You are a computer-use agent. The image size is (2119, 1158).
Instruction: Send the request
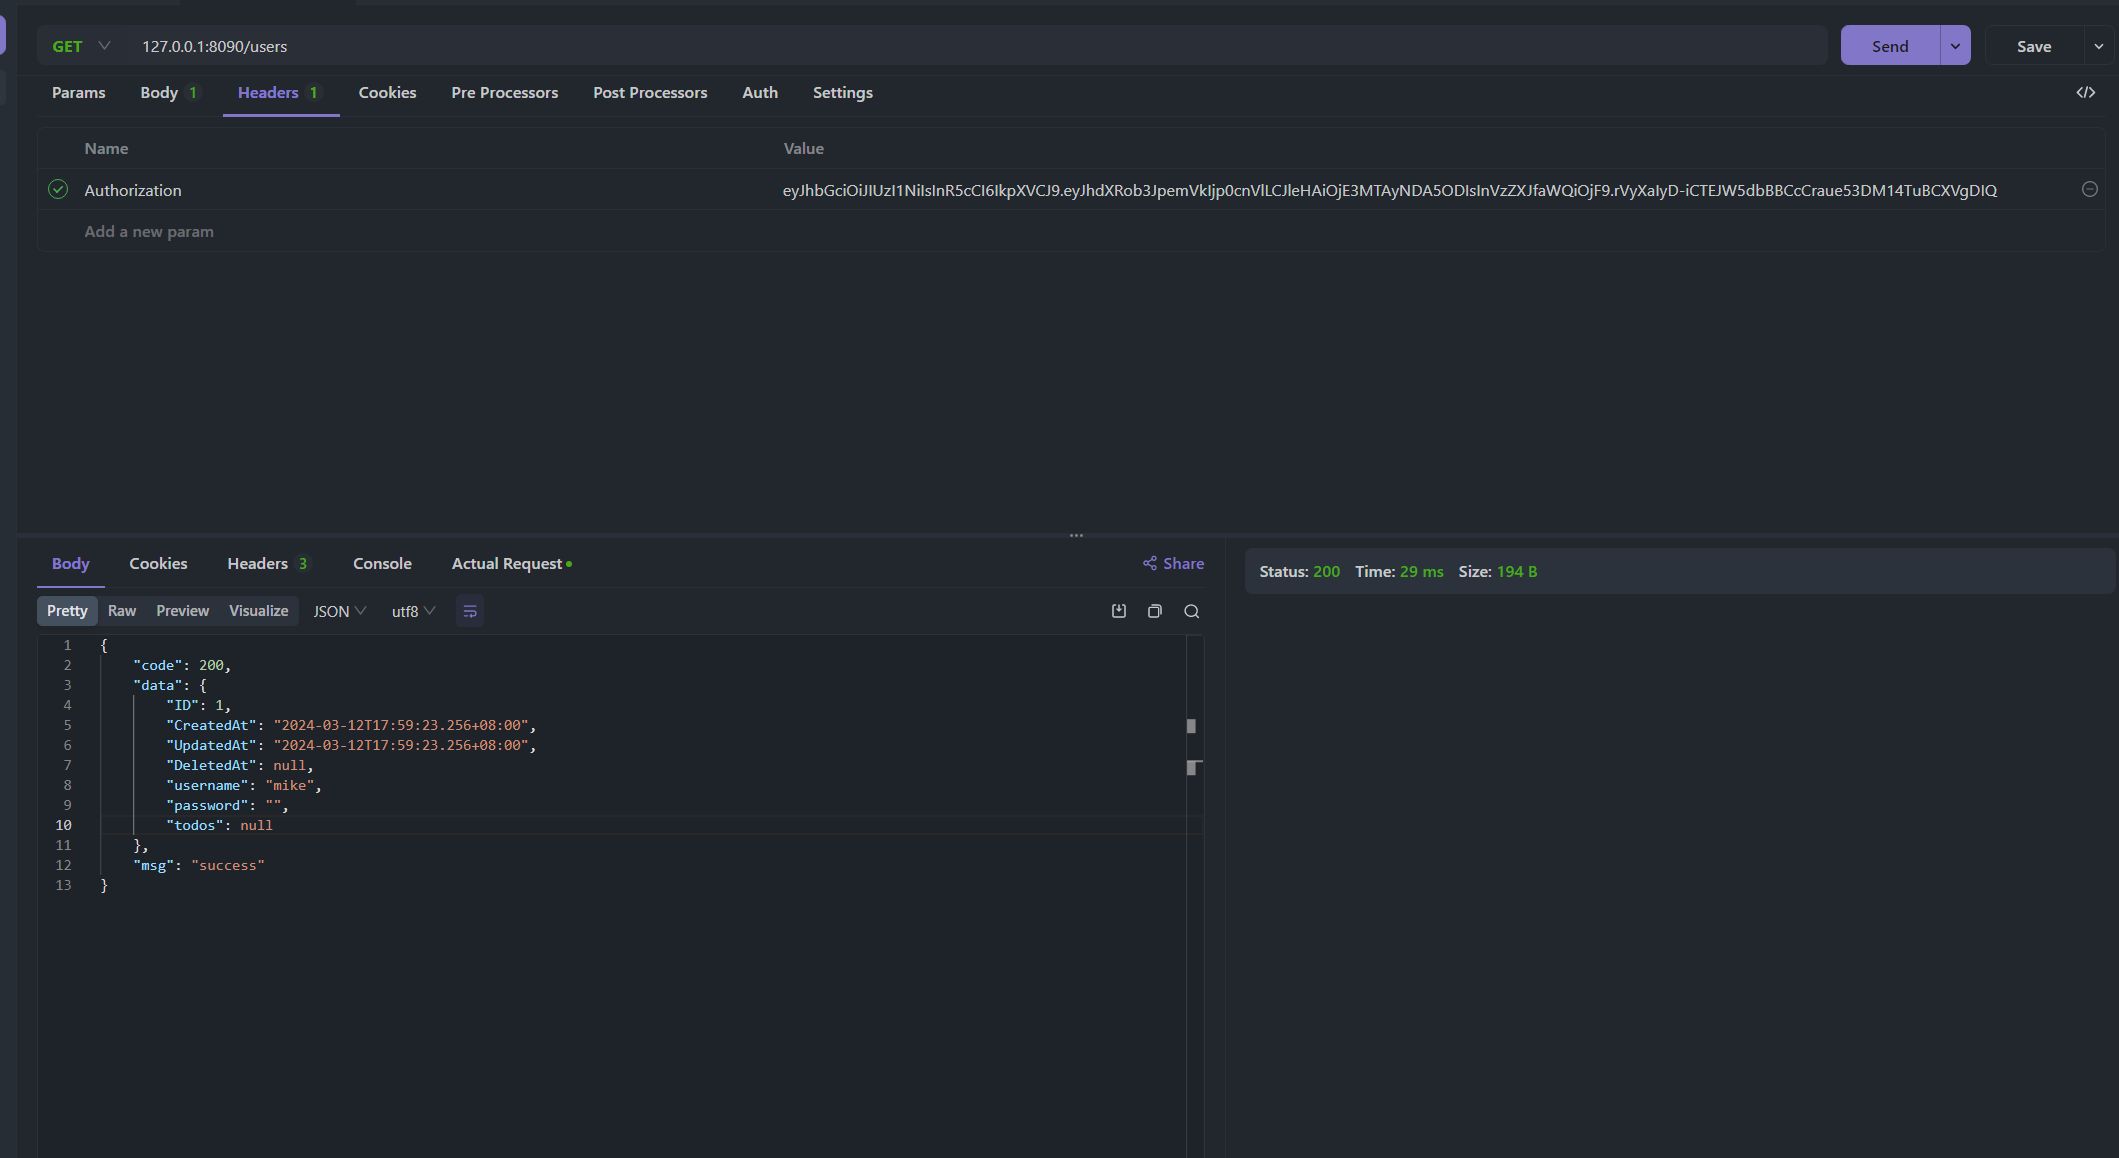1889,46
